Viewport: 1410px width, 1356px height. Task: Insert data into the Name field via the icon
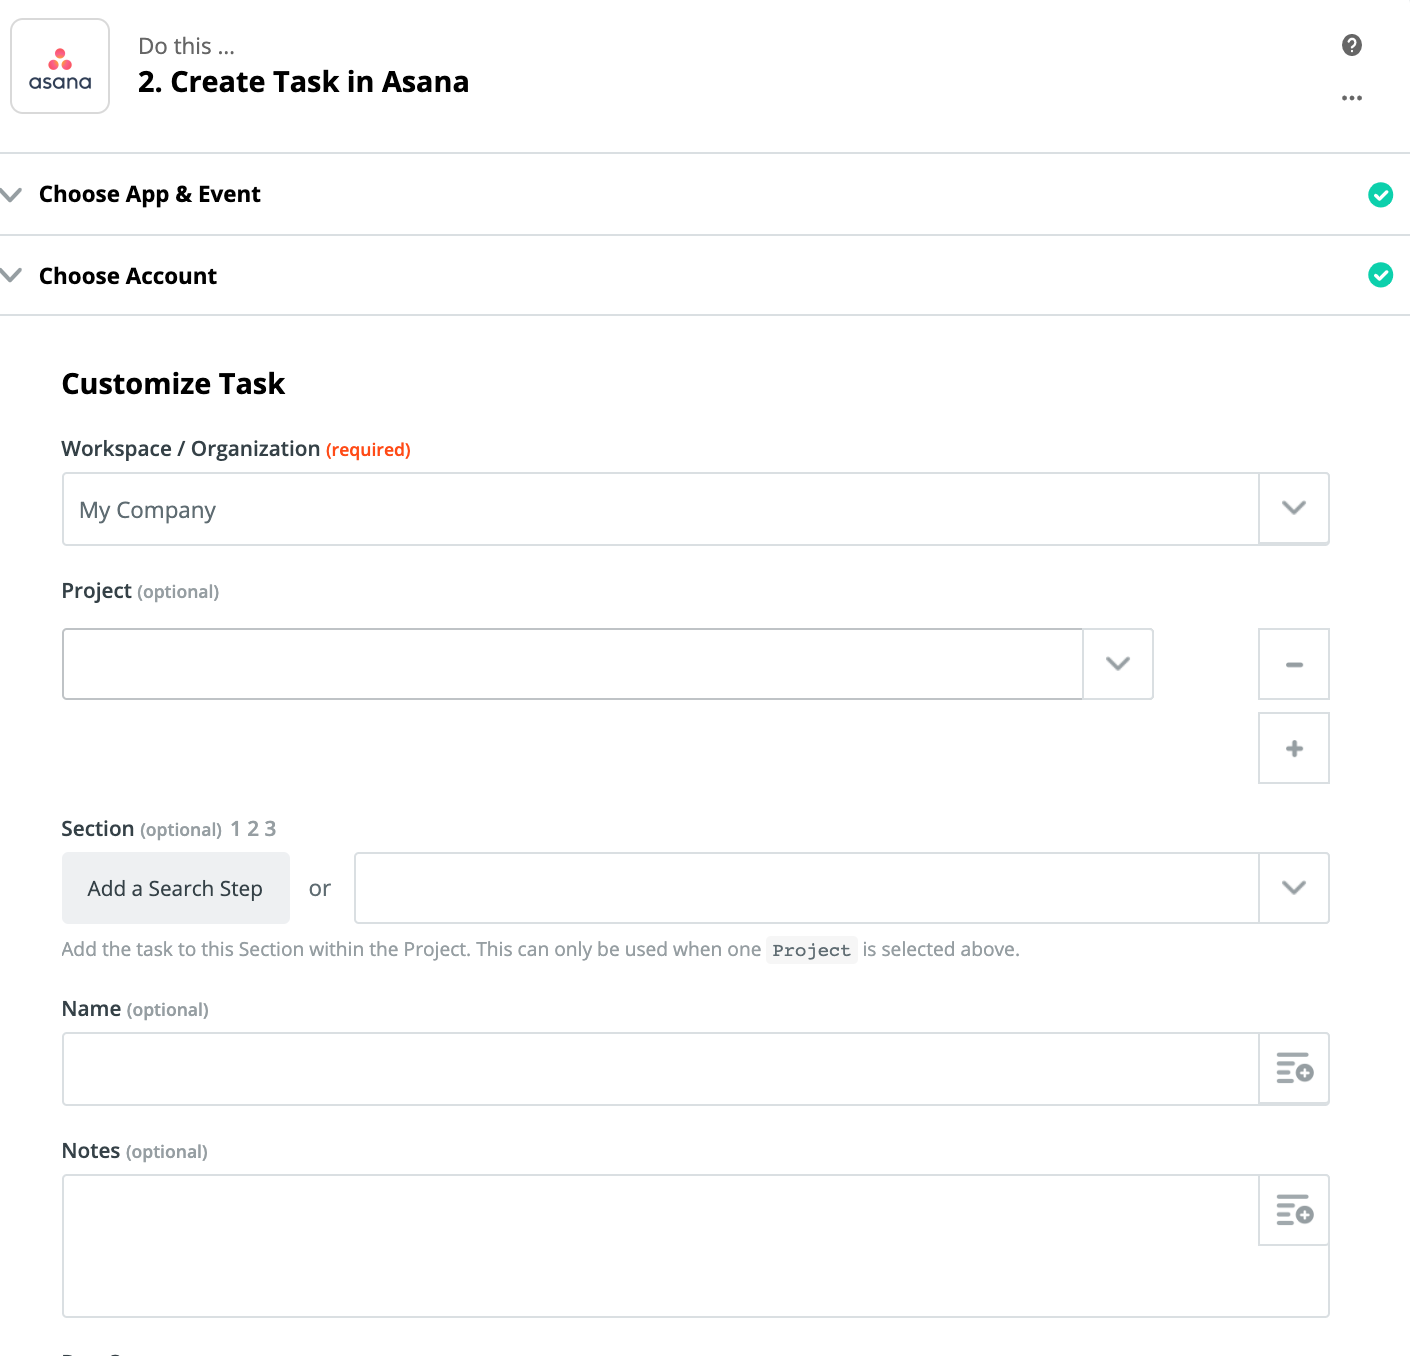click(x=1294, y=1068)
